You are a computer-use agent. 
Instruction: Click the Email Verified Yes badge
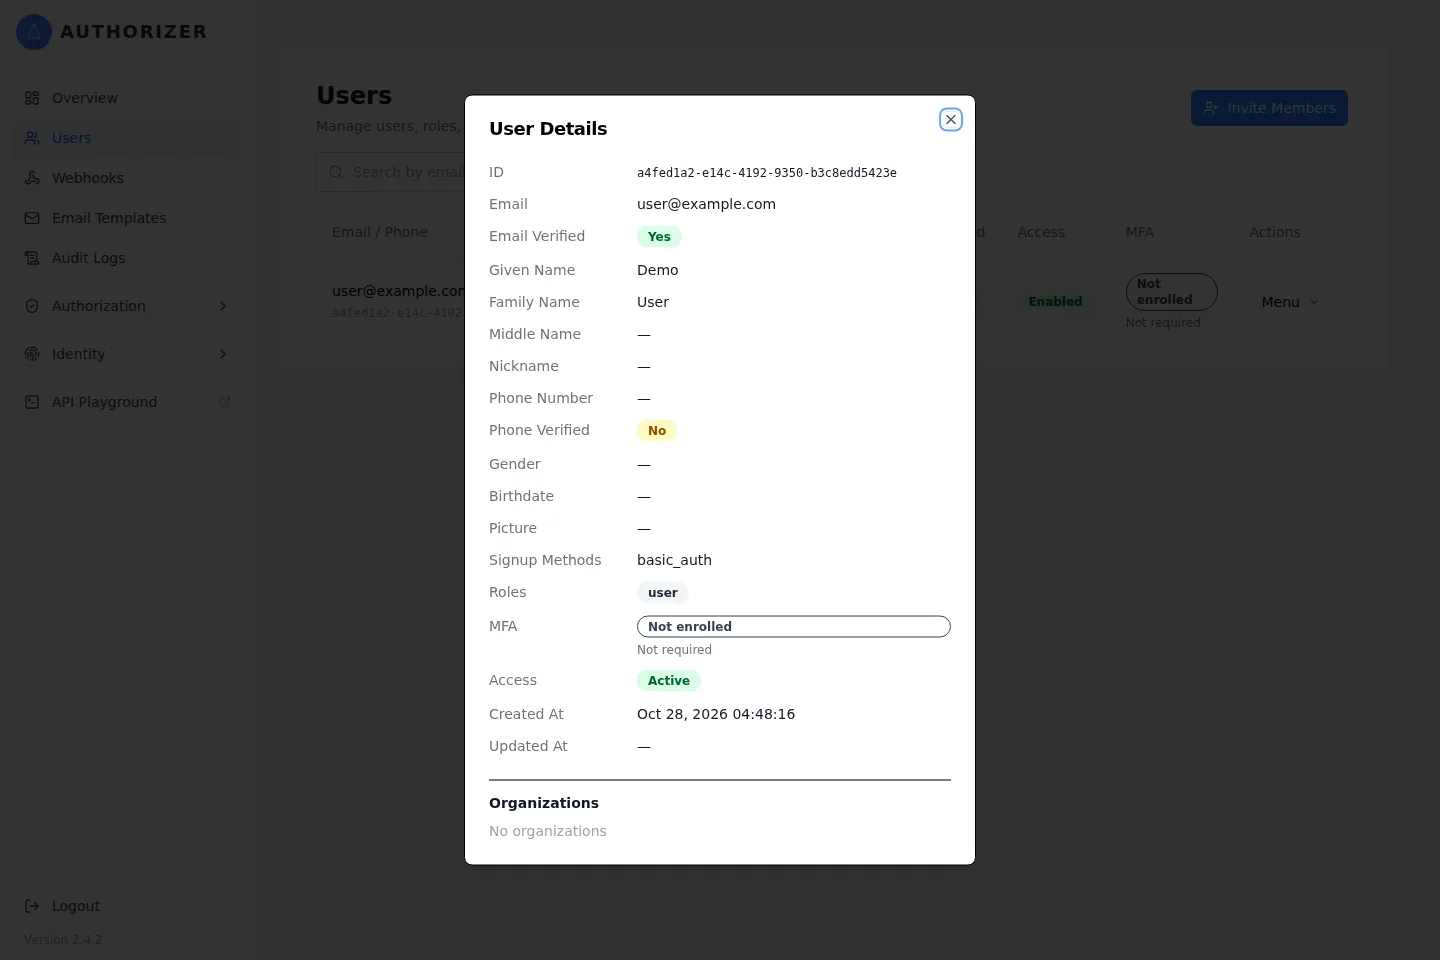coord(659,237)
